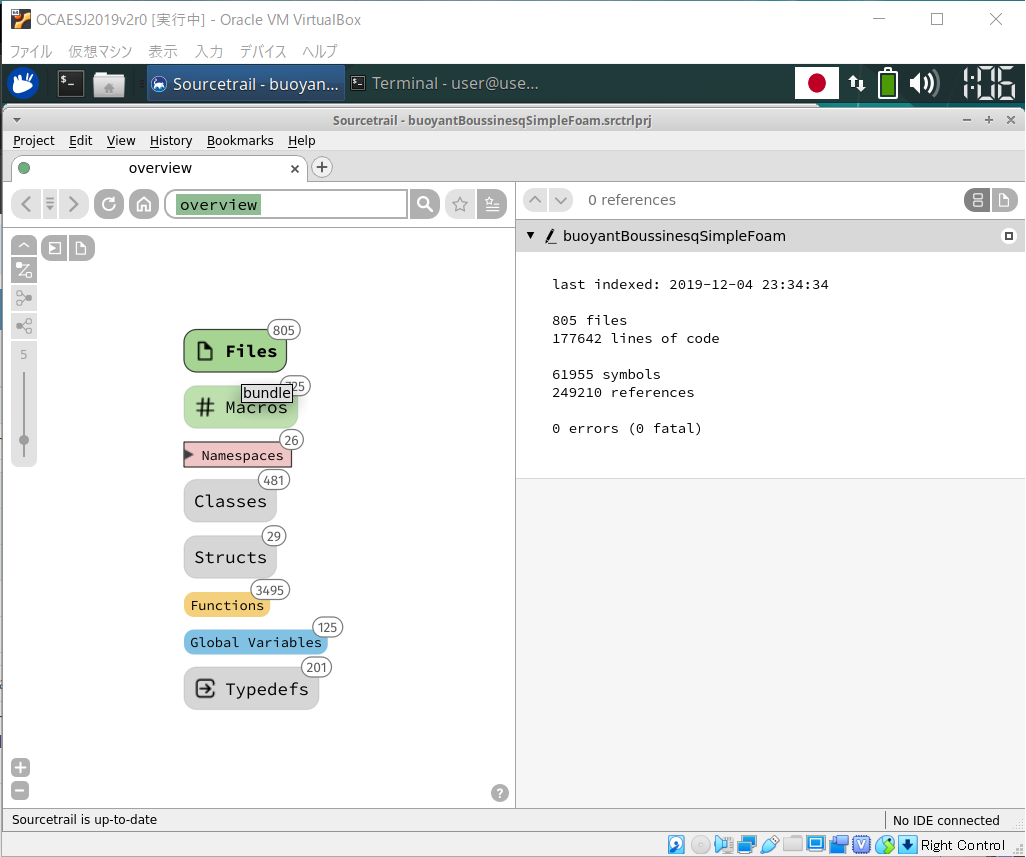
Task: Collapse the buoyantBoussinesqSimpleFoam code section
Action: tap(531, 236)
